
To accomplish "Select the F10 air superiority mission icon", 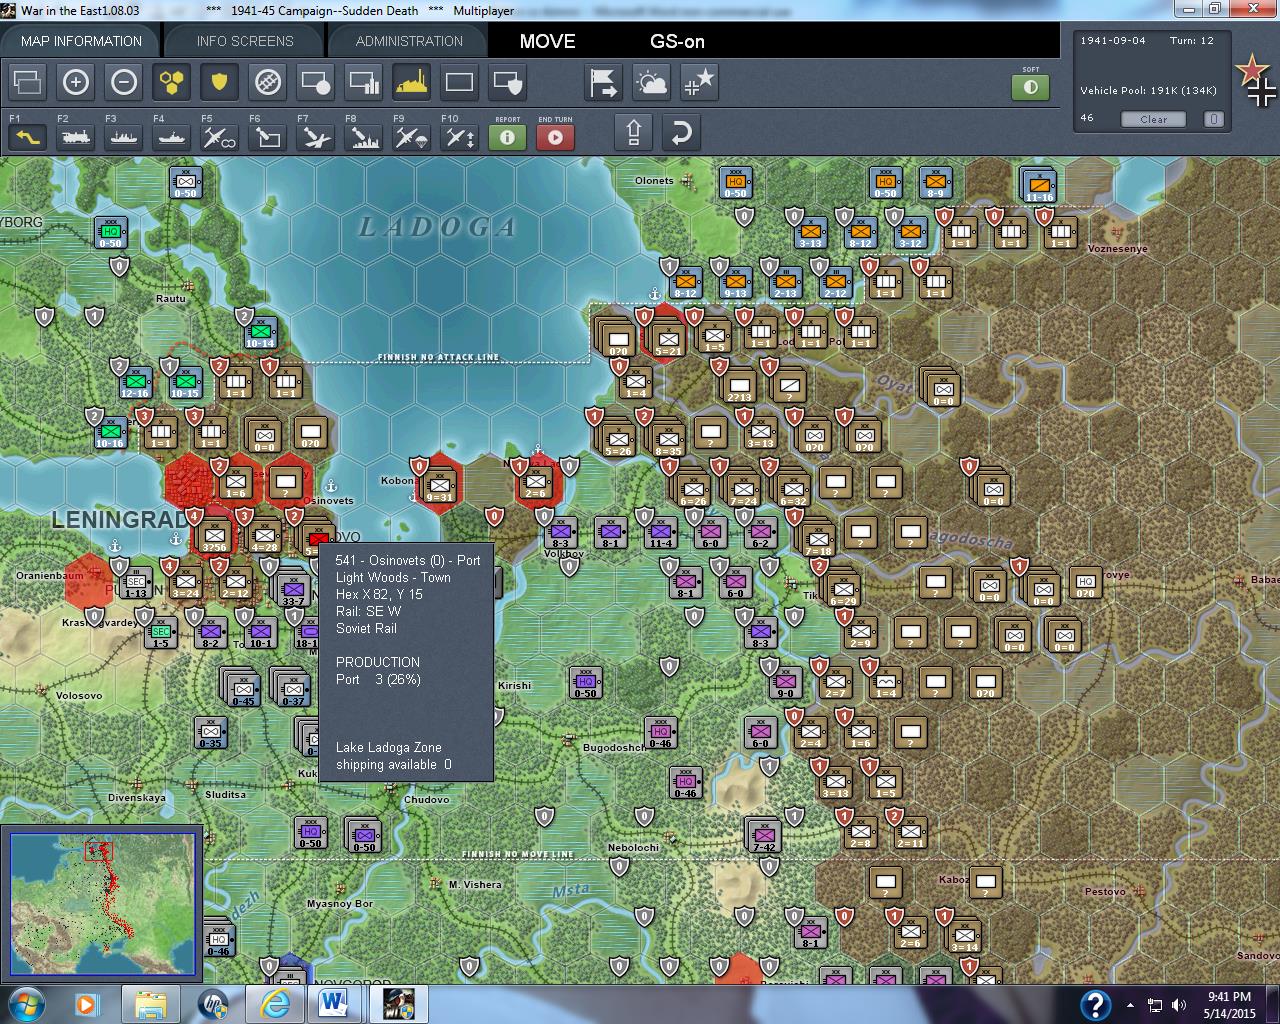I will coord(458,137).
